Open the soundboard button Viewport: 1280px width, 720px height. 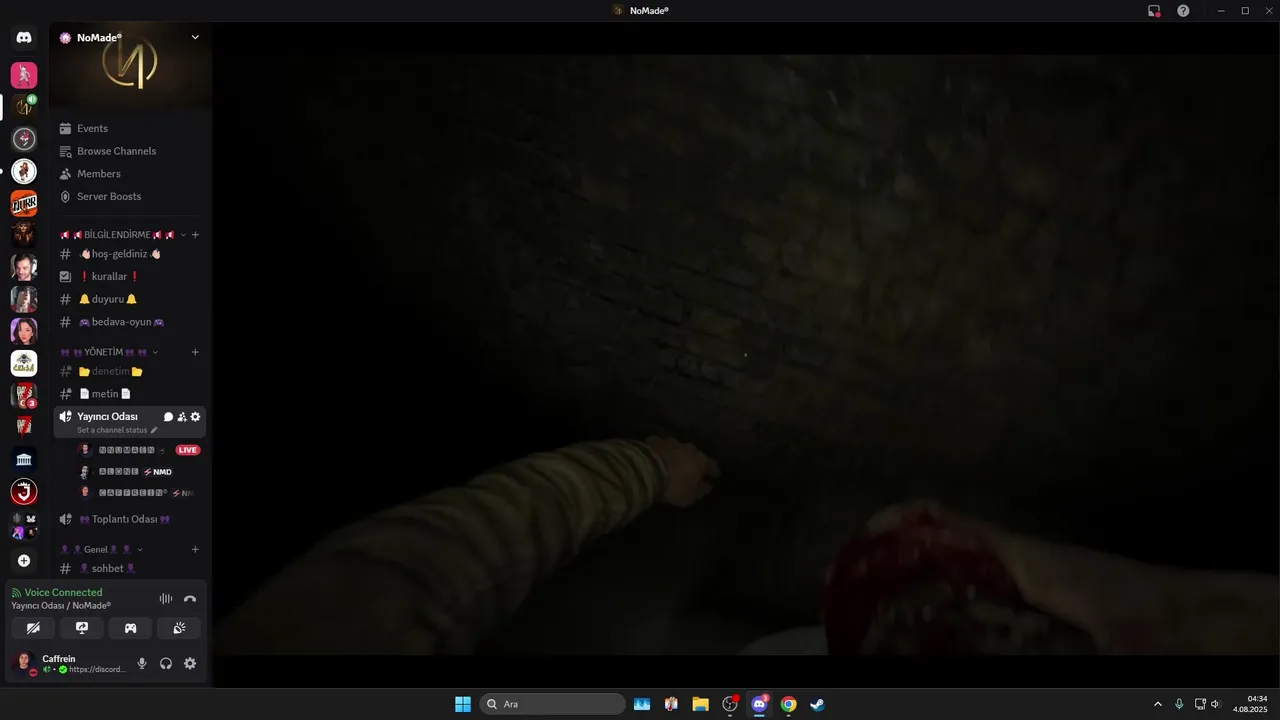coord(178,628)
